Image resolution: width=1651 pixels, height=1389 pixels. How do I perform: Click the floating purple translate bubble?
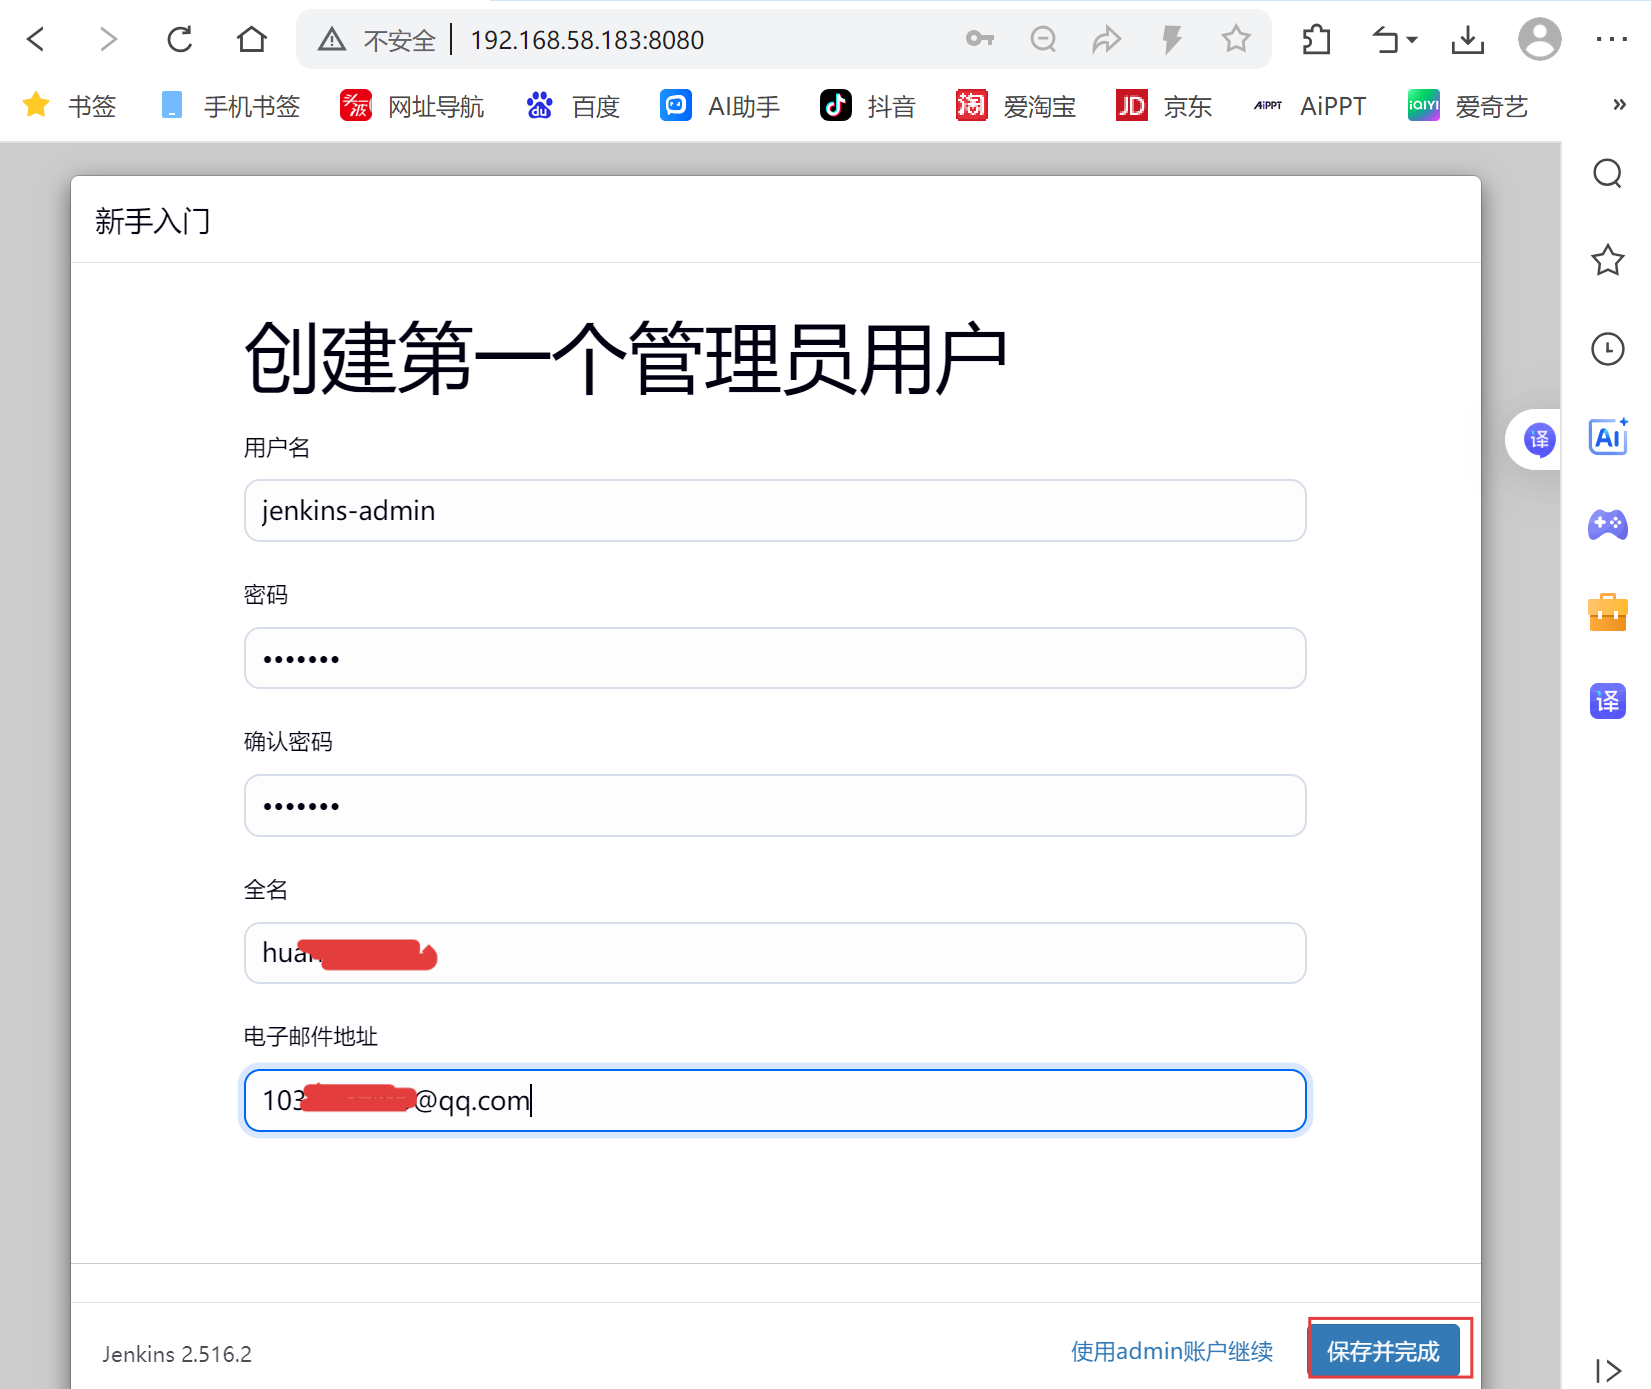point(1539,439)
